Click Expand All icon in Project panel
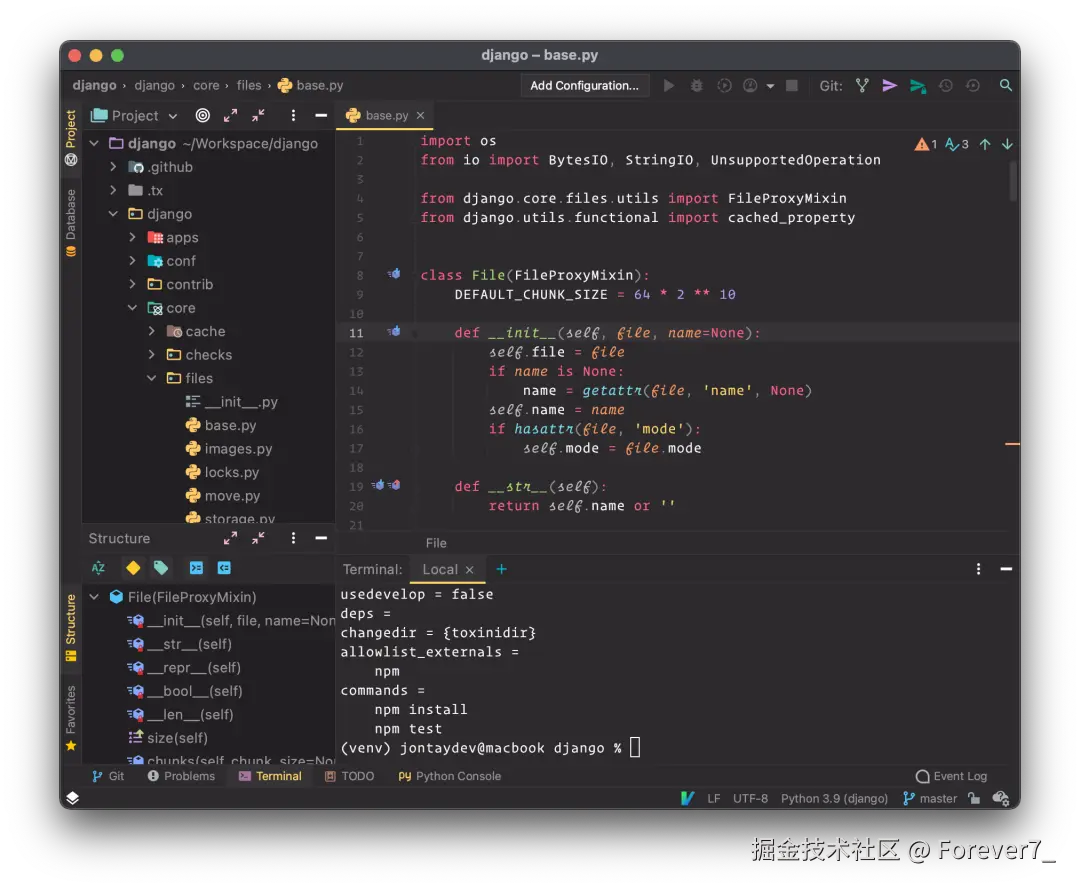Screen dimensions: 1080x888 230,116
